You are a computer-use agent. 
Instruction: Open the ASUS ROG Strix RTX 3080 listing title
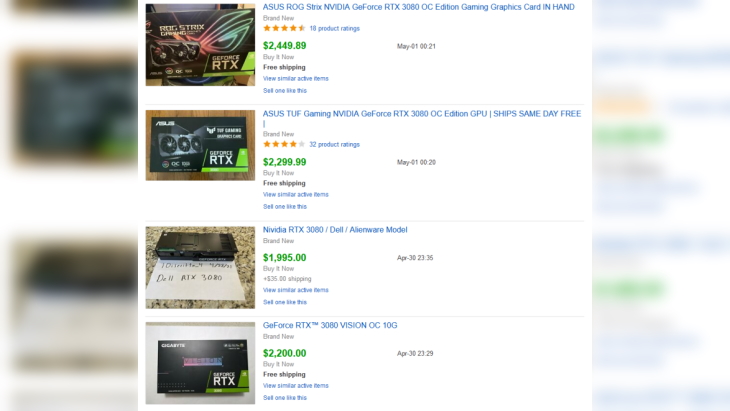419,7
